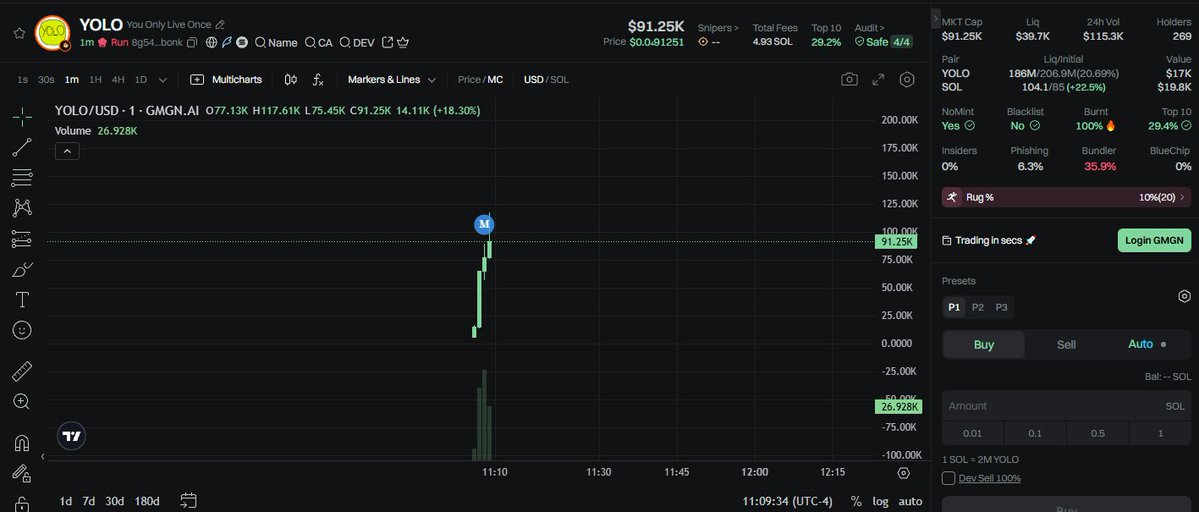The width and height of the screenshot is (1199, 512).
Task: Expand the chart to fullscreen
Action: pos(878,79)
